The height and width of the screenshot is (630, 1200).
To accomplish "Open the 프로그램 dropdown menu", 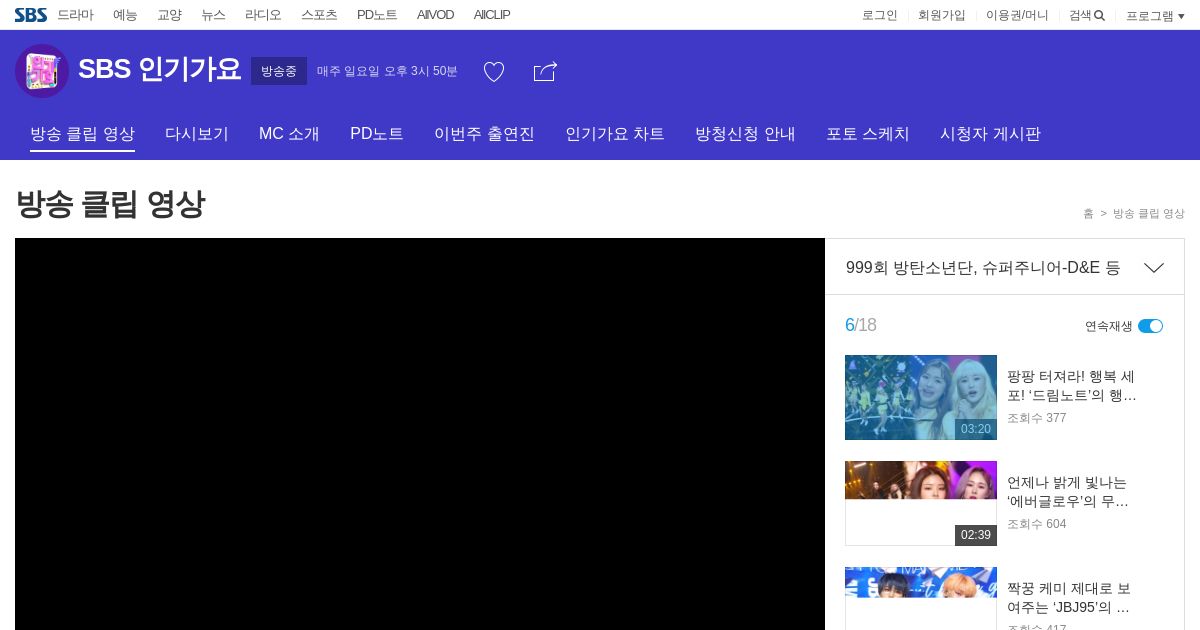I will (x=1155, y=16).
